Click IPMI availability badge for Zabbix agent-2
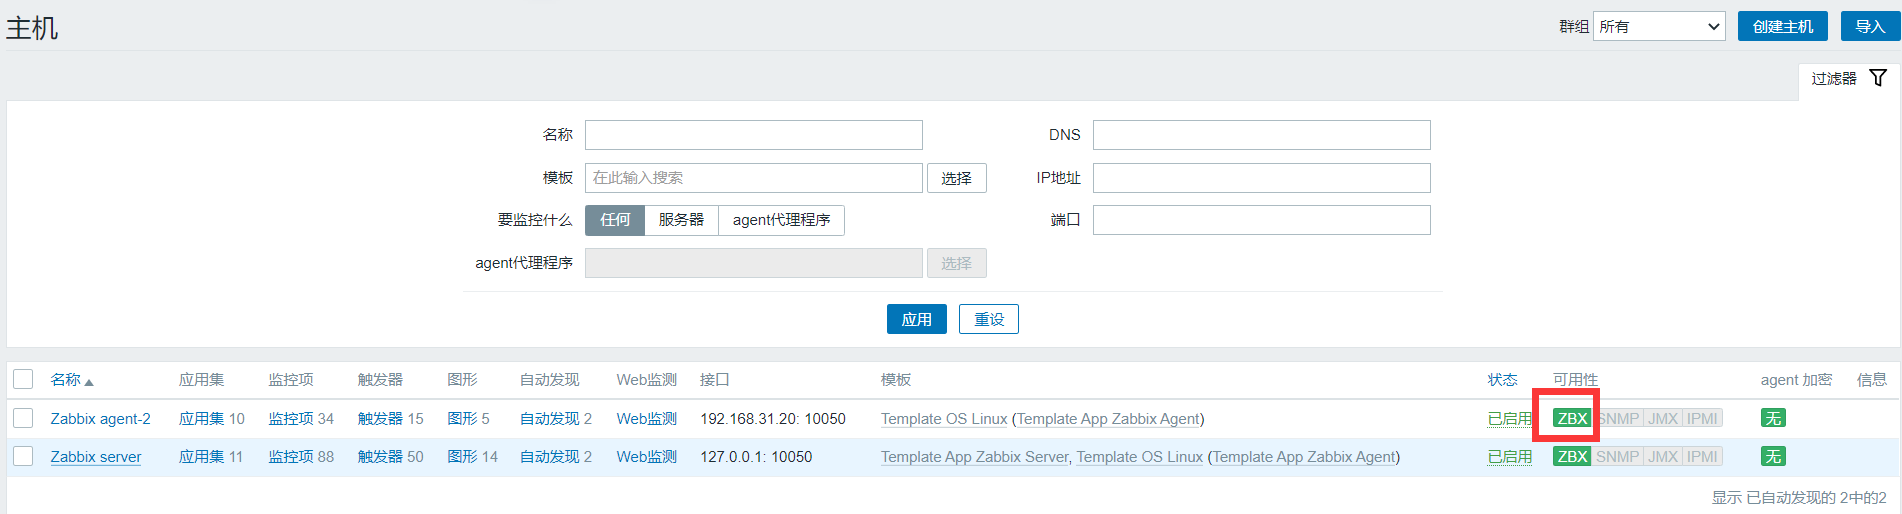Screen dimensions: 1902x514 [1702, 419]
